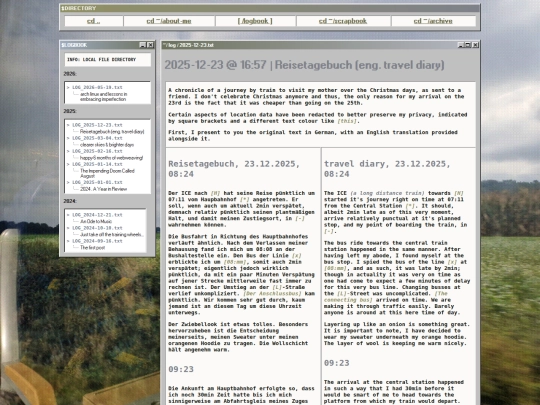Screen dimensions: 540x405
Task: Click the English heading 'travel diary, 23.12.2025, 08:24'
Action: click(387, 169)
